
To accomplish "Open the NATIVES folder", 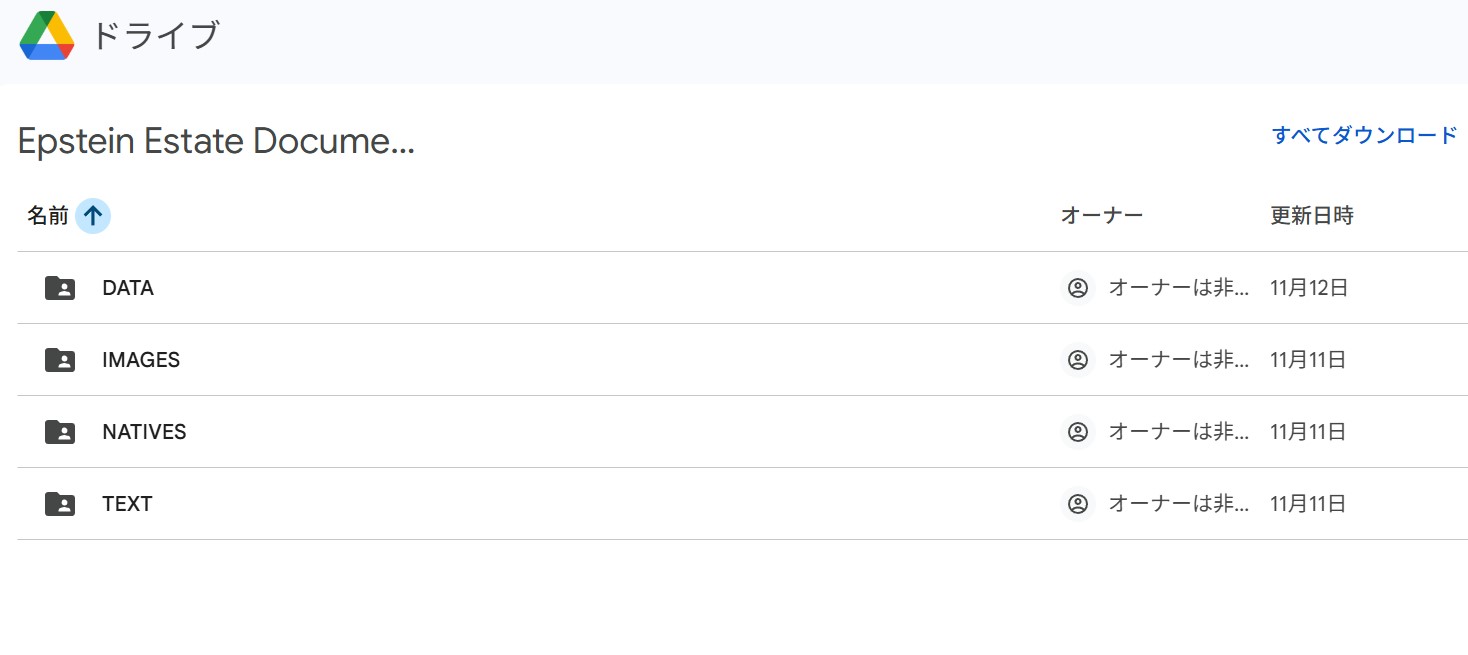I will (x=144, y=432).
